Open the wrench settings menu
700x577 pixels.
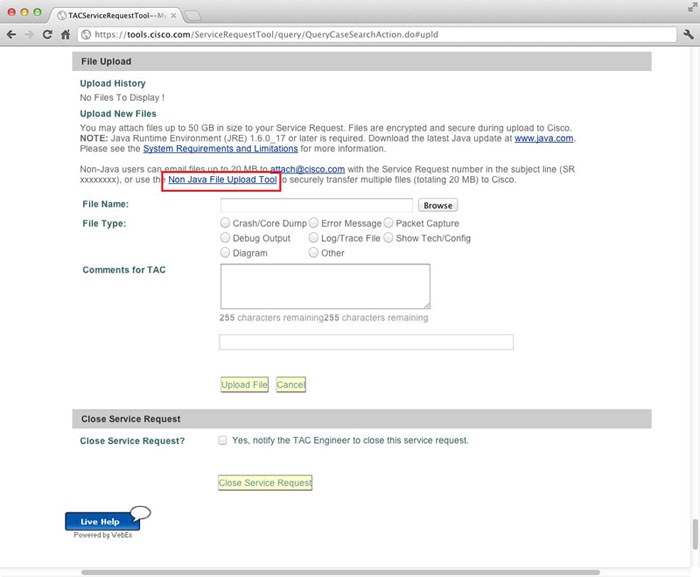click(688, 34)
